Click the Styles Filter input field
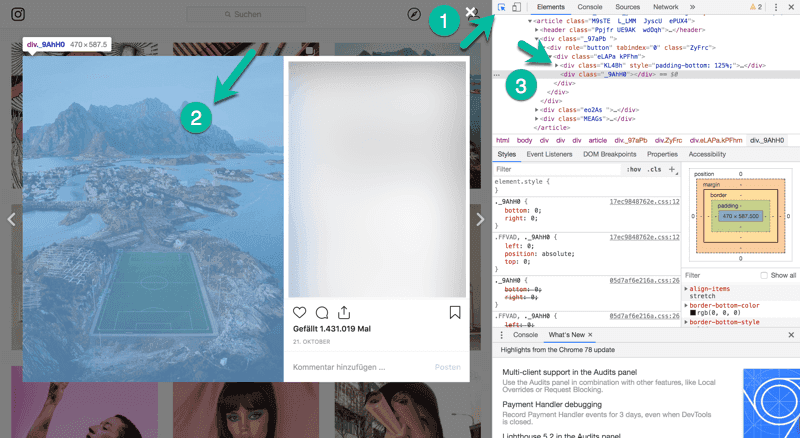This screenshot has height=438, width=800. click(558, 169)
